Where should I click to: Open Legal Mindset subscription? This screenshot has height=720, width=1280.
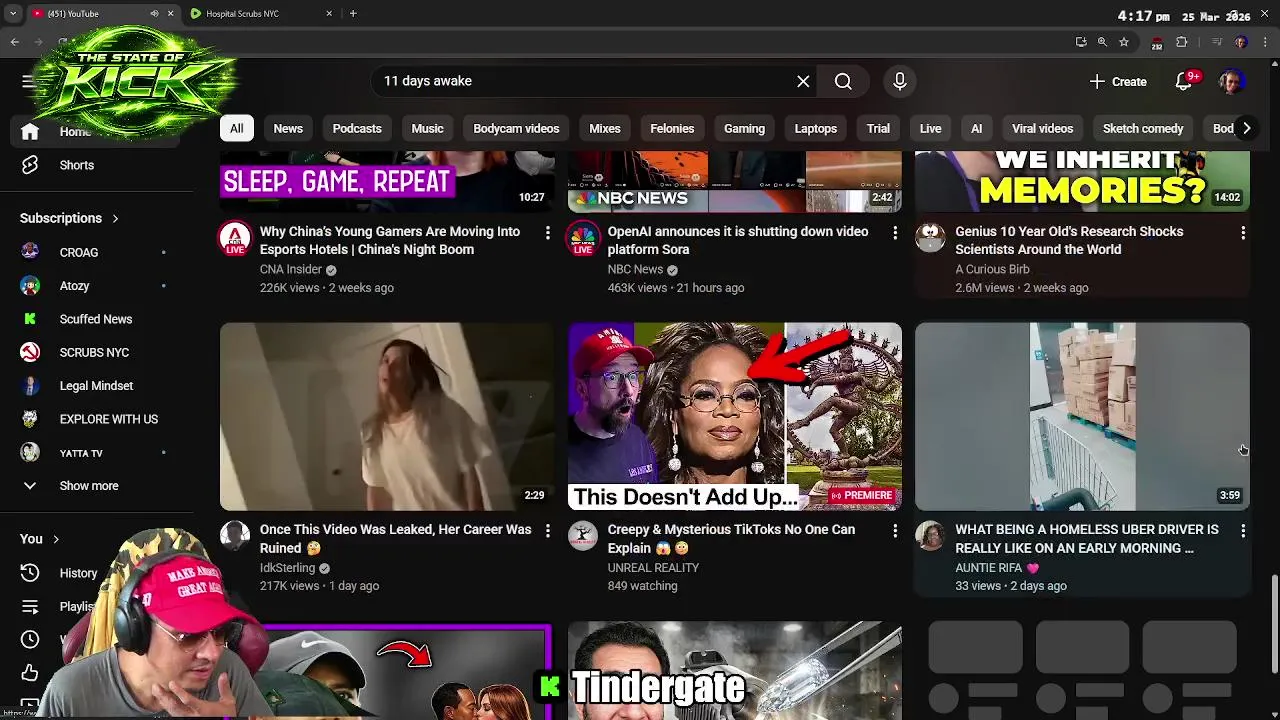(96, 386)
